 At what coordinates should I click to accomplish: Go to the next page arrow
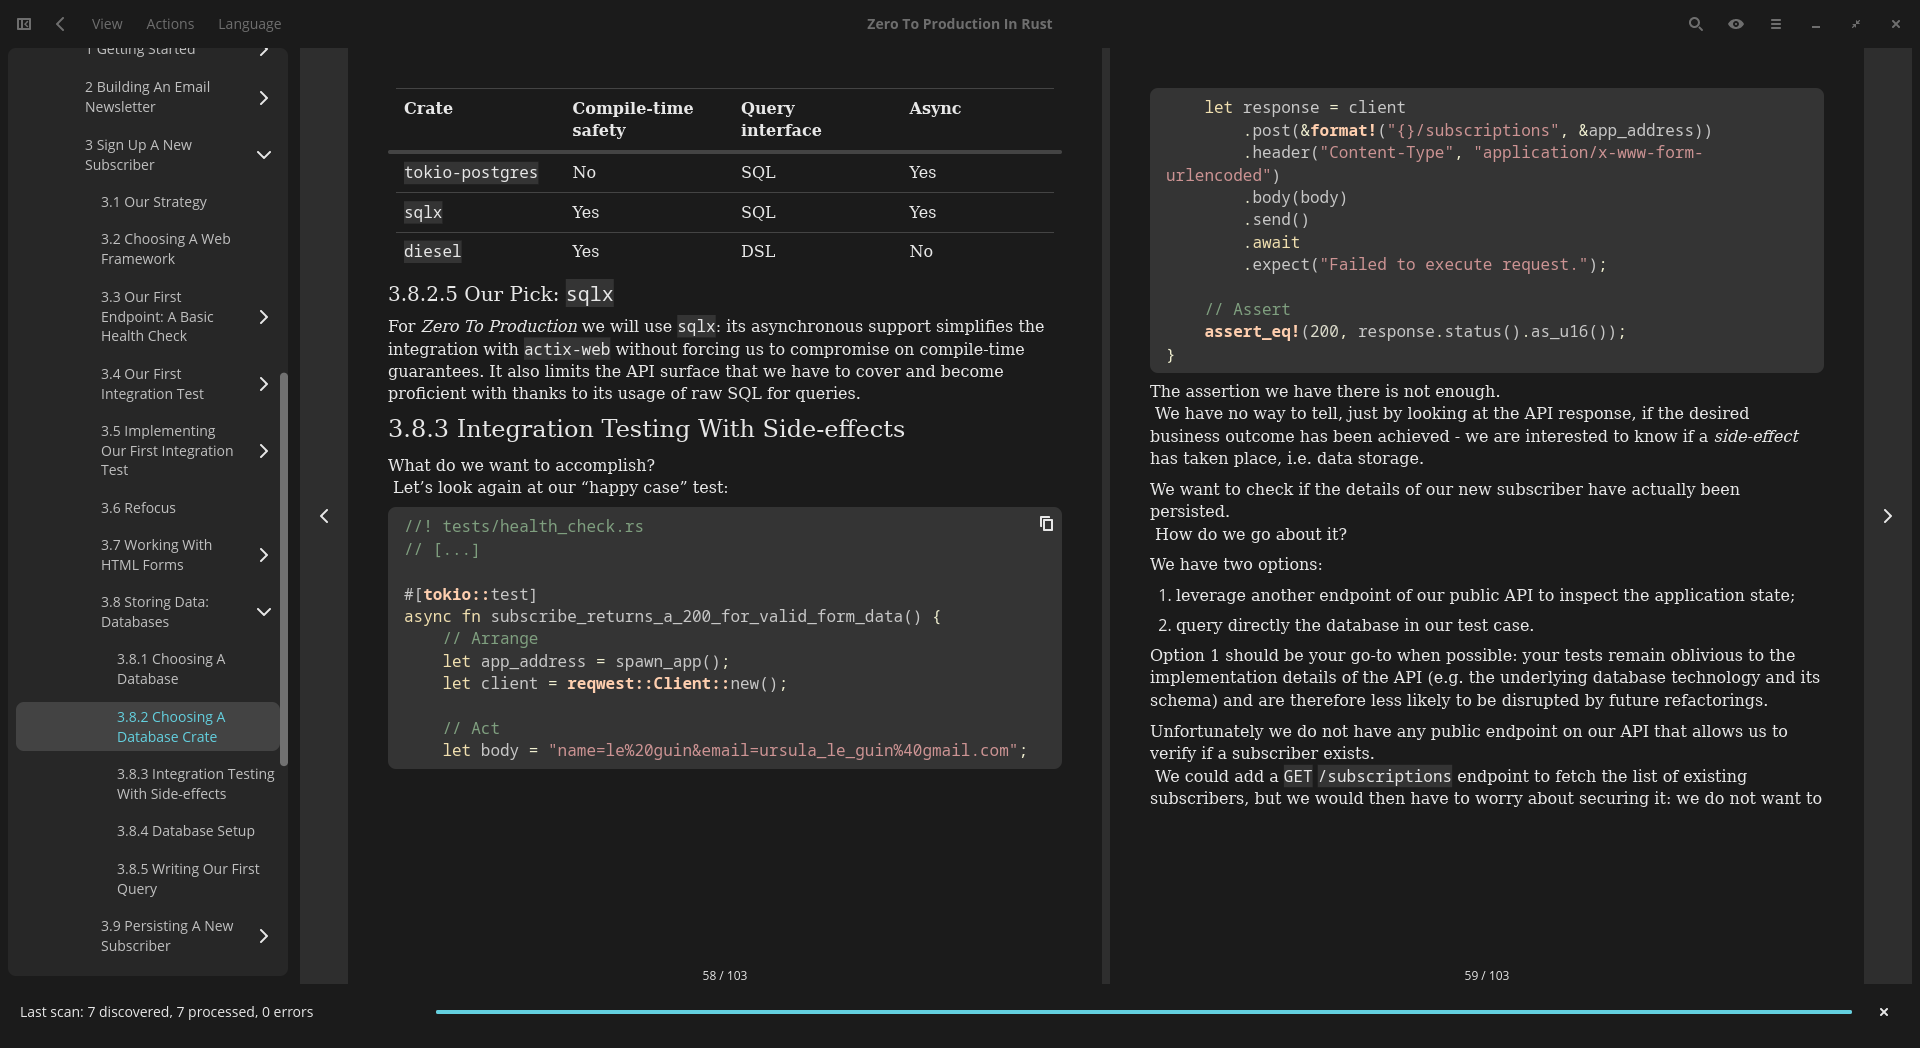pyautogui.click(x=1887, y=516)
